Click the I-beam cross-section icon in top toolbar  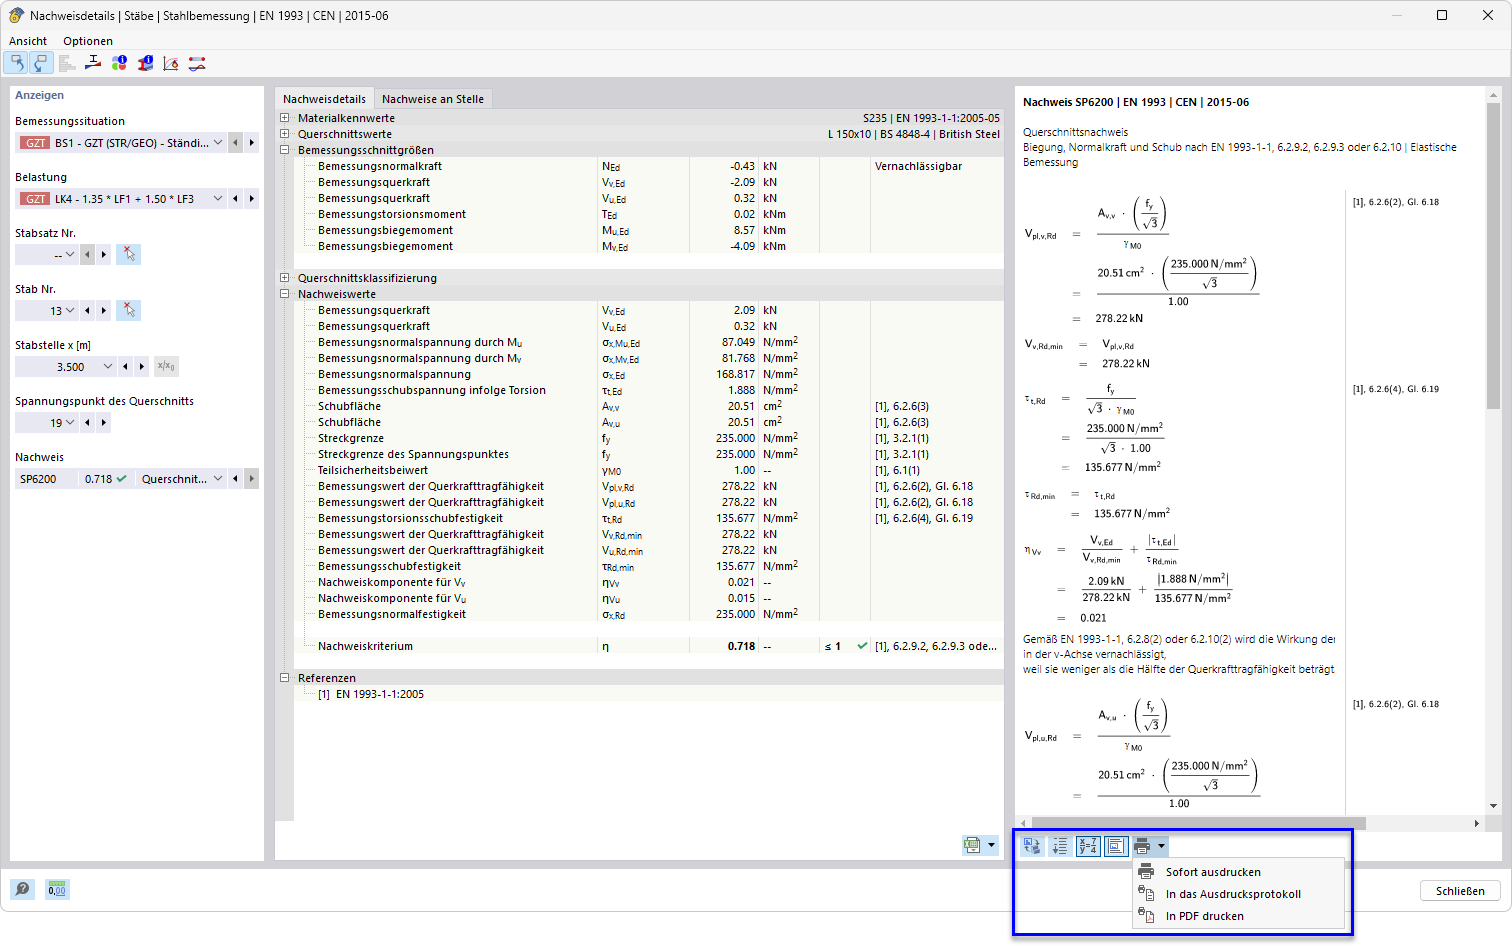pyautogui.click(x=93, y=63)
